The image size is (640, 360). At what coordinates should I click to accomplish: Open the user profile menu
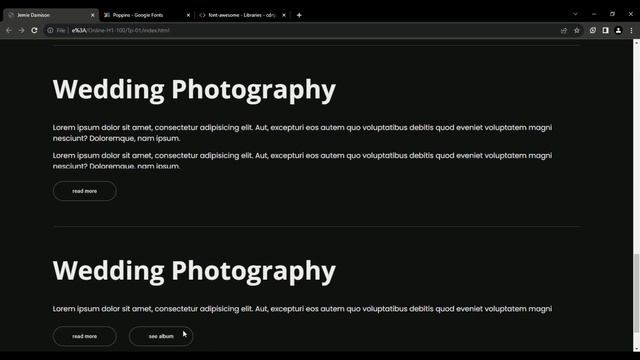pyautogui.click(x=618, y=30)
